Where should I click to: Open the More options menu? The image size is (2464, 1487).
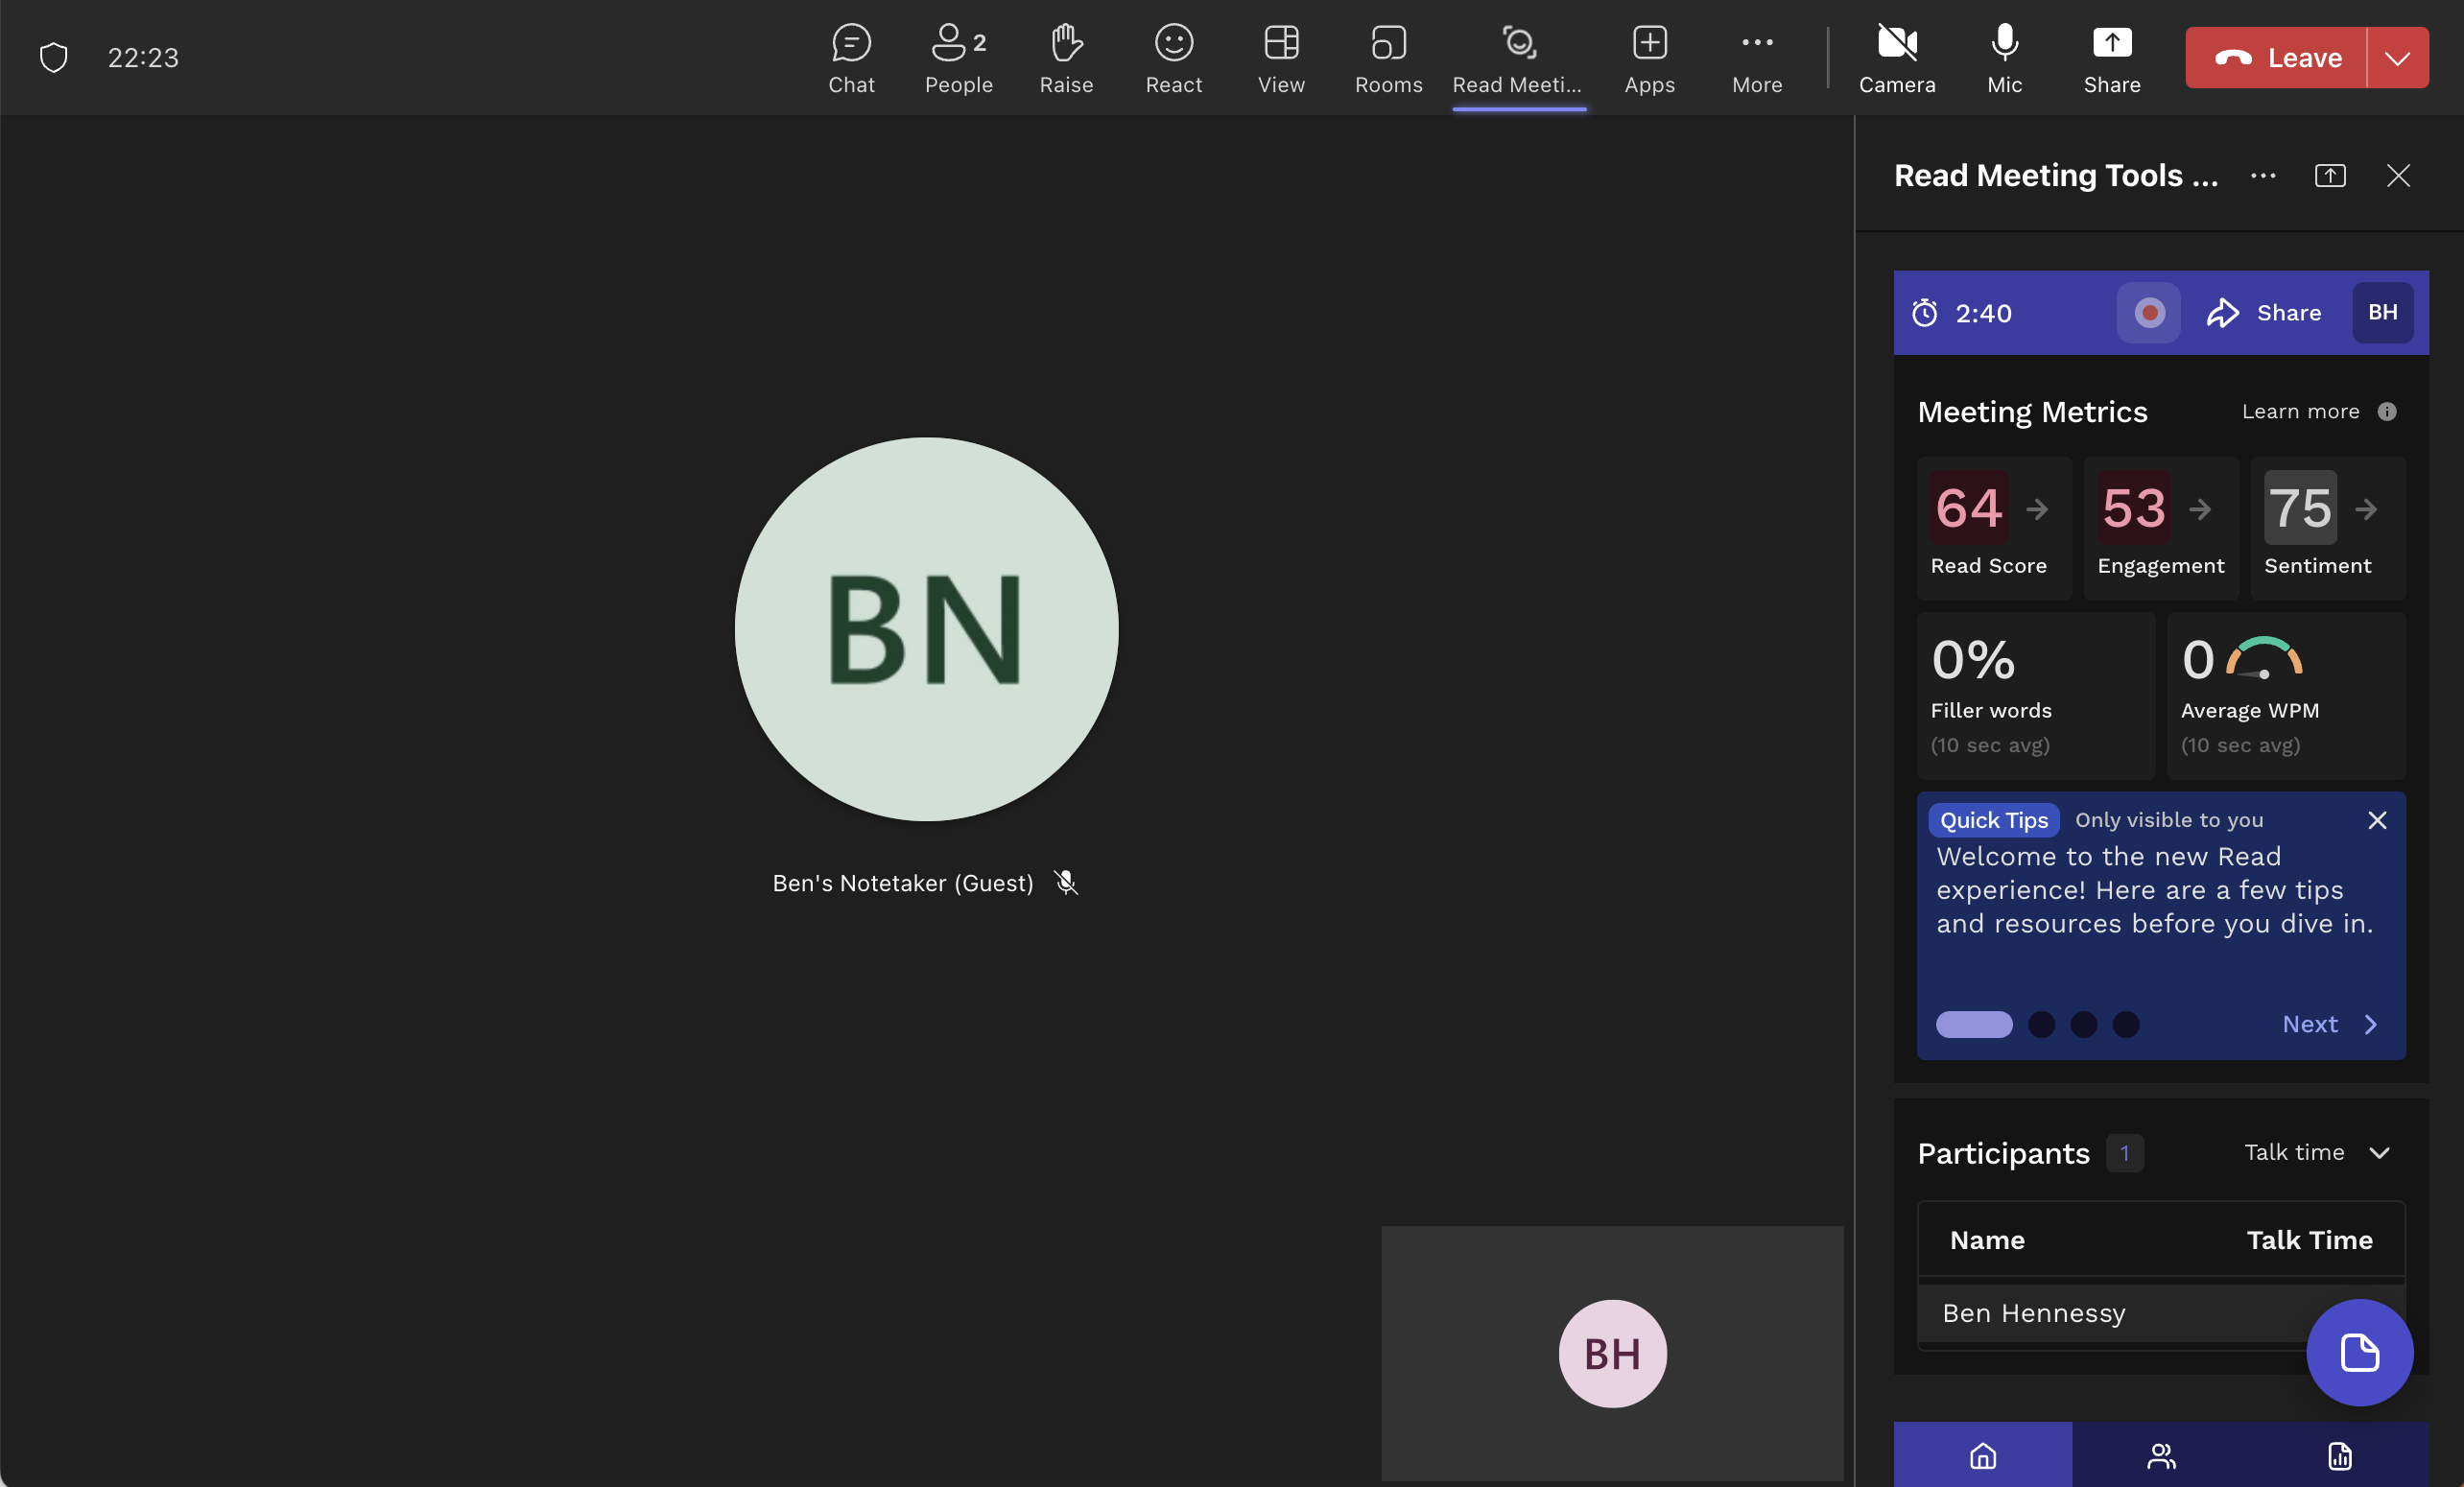tap(1757, 58)
